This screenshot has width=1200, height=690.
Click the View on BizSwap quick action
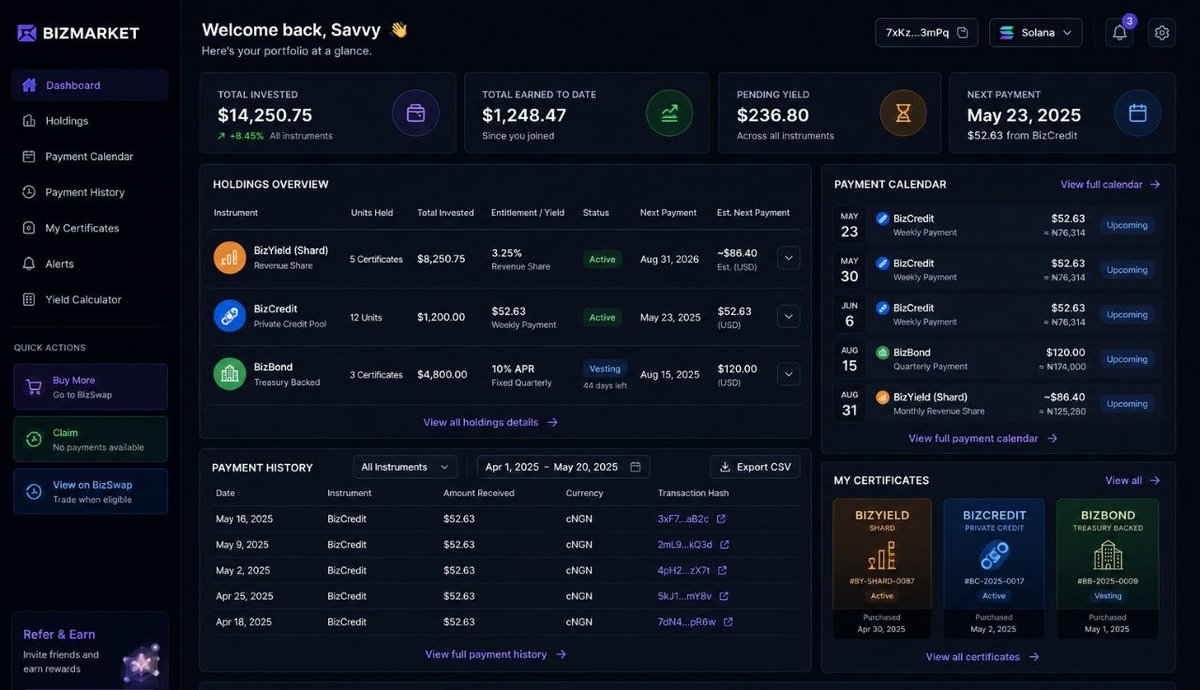pyautogui.click(x=91, y=491)
